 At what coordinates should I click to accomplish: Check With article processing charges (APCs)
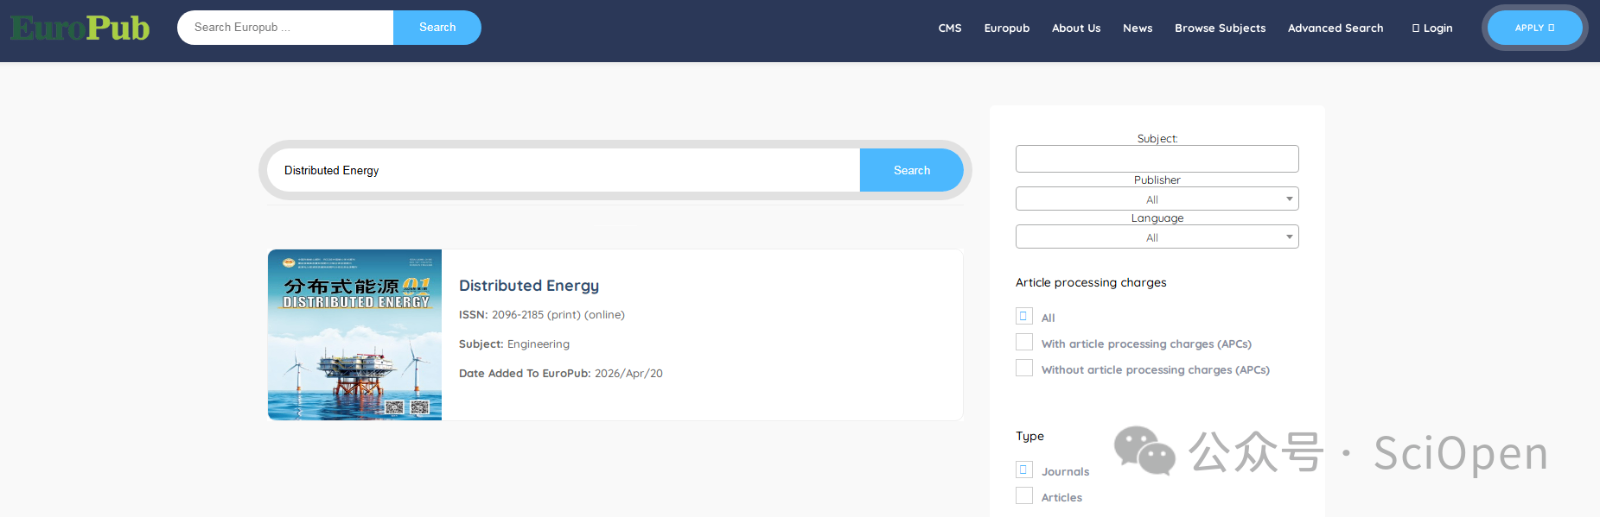coord(1024,342)
